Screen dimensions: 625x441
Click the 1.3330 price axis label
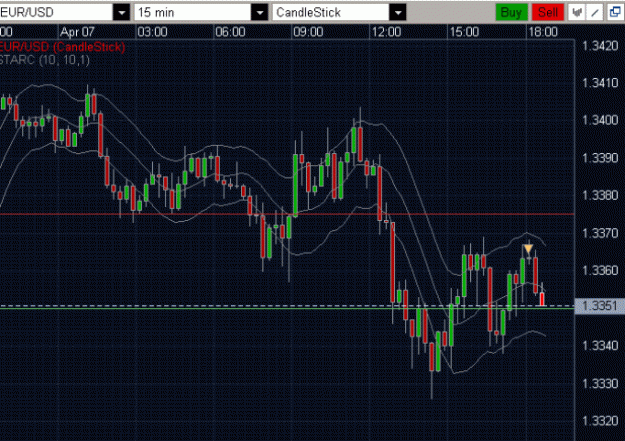pyautogui.click(x=600, y=383)
